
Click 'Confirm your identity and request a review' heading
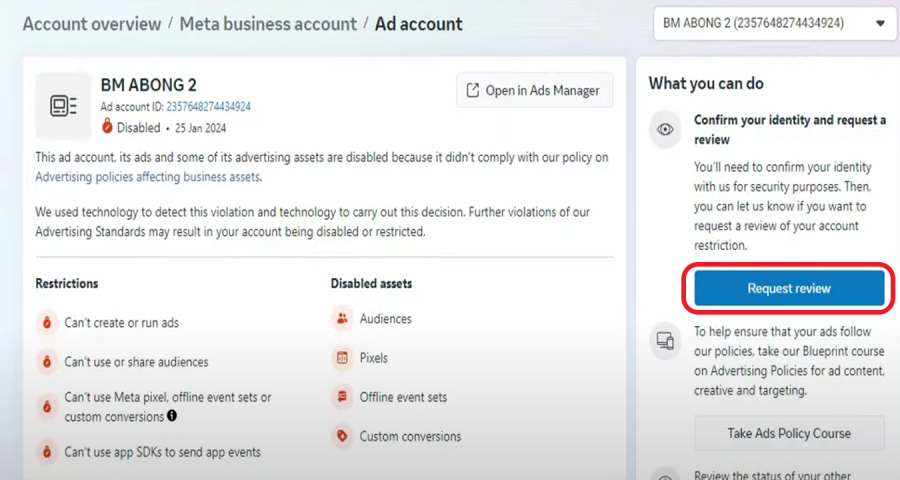[790, 130]
